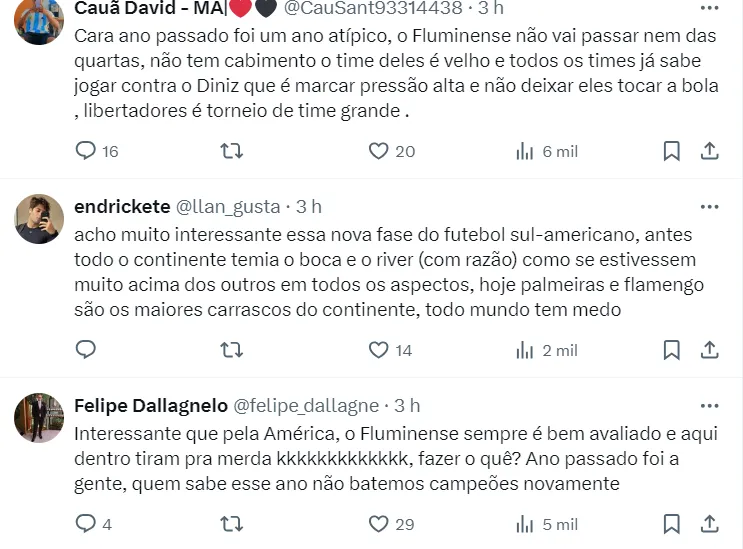Like Felipe Dallagnelo's tweet
Screen dimensions: 743x549
[x=378, y=524]
